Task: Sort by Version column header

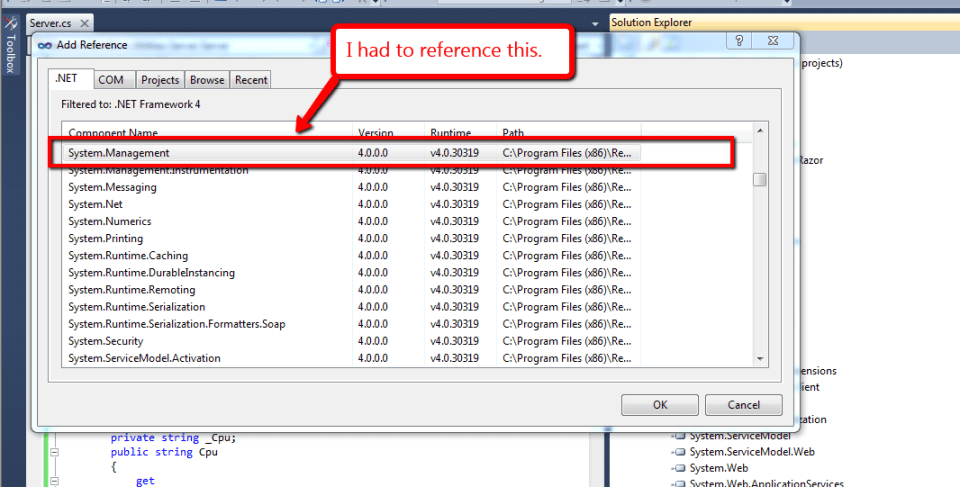Action: pyautogui.click(x=388, y=133)
